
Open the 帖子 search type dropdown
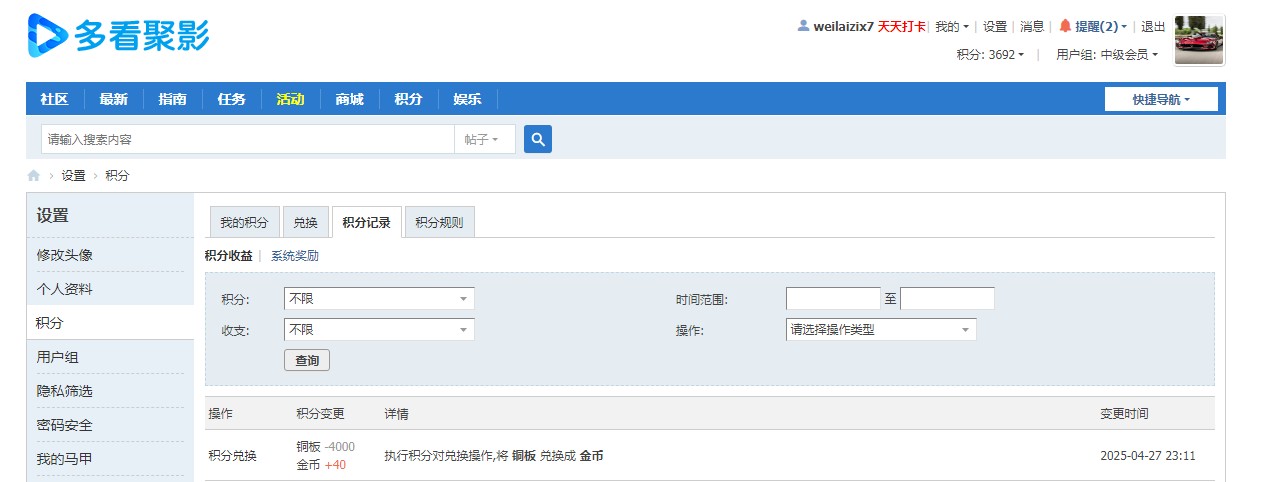pyautogui.click(x=484, y=140)
